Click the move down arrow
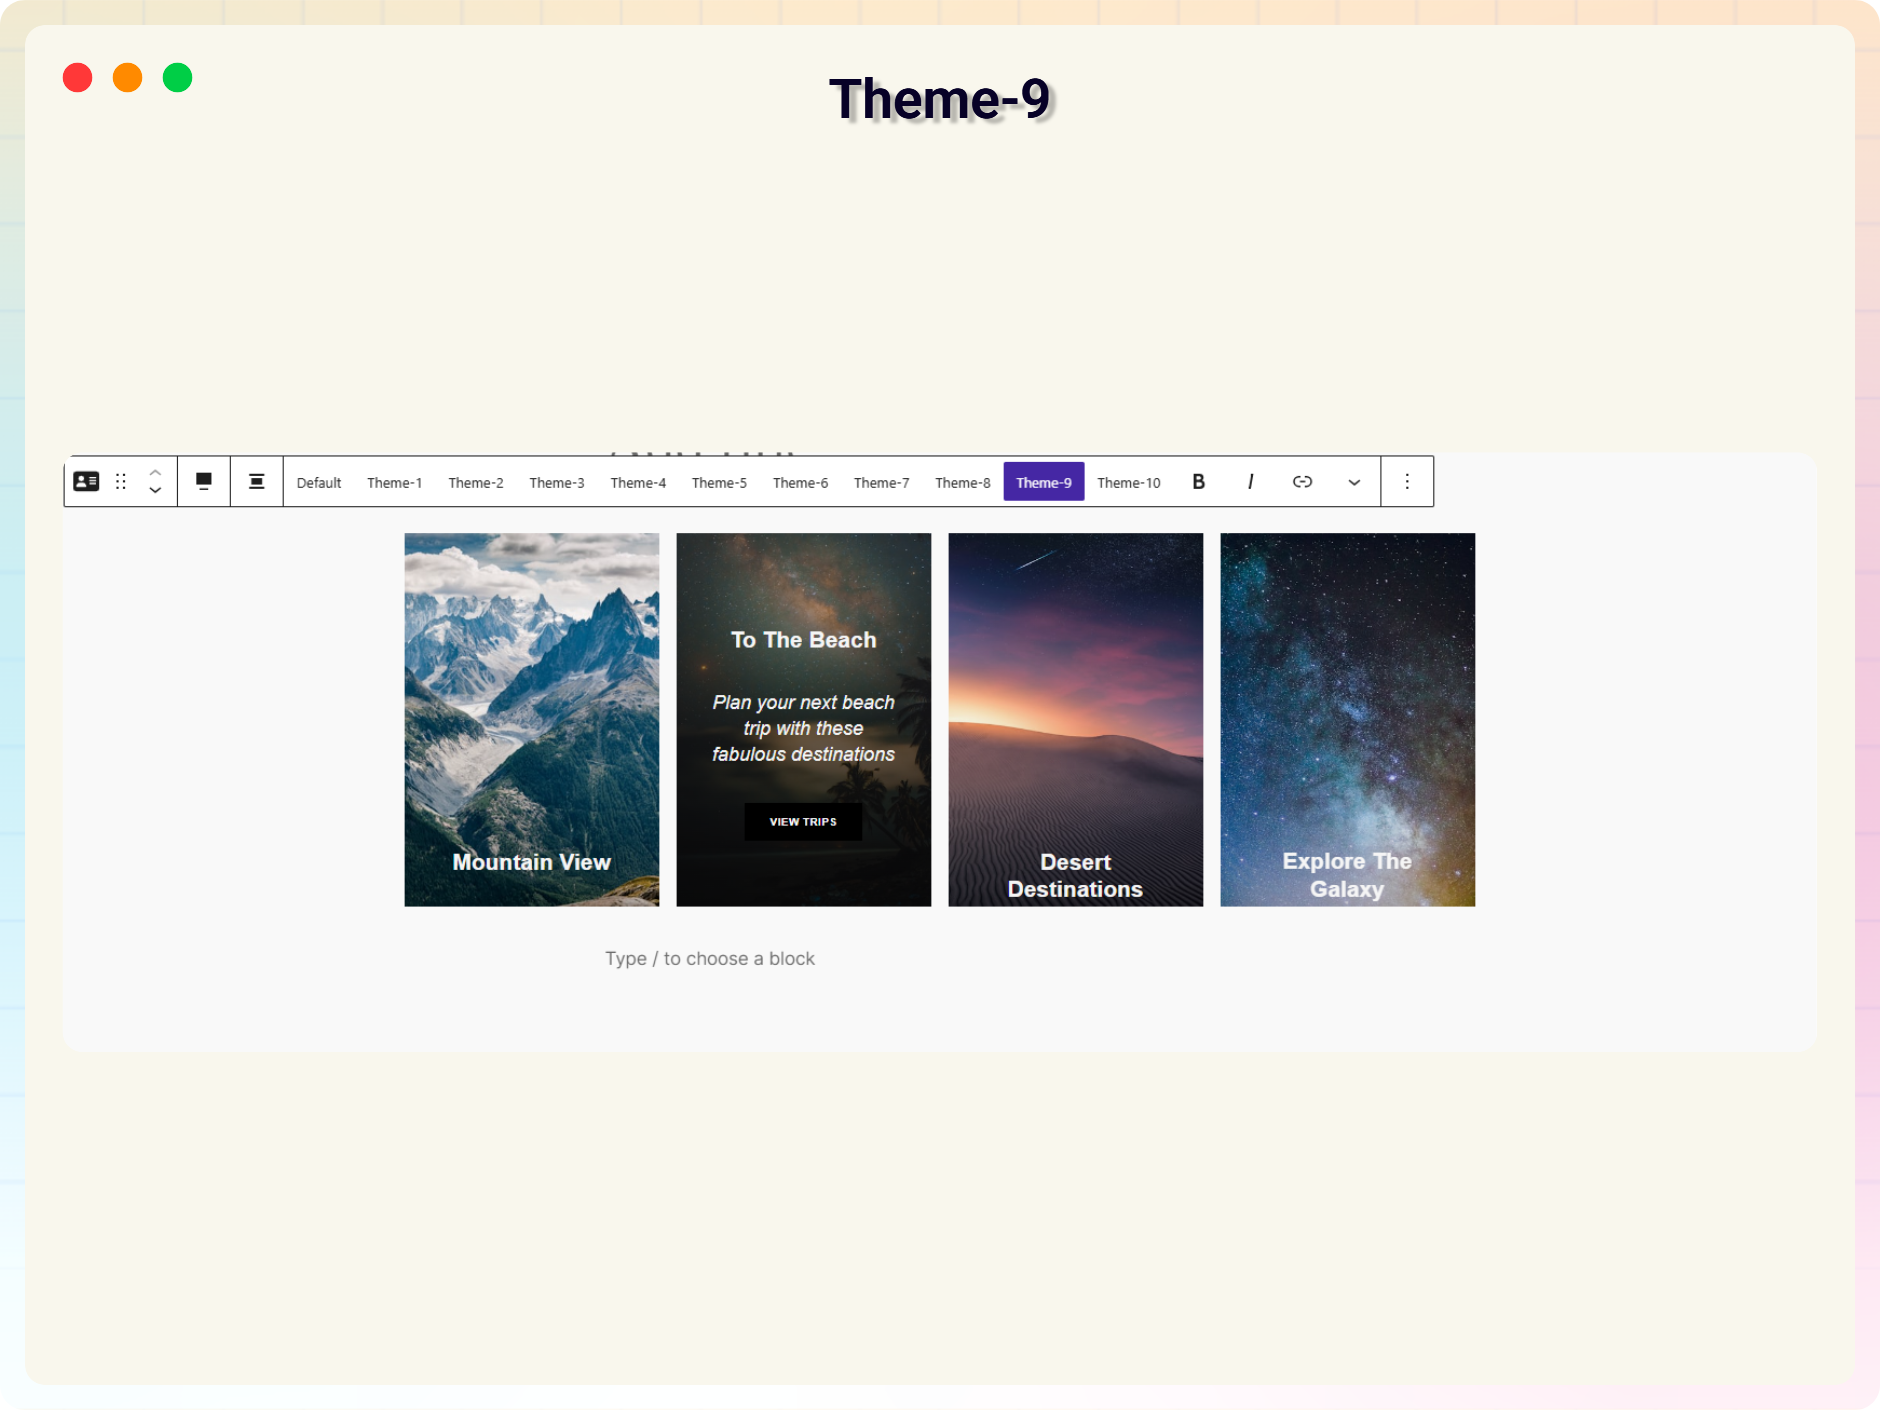Image resolution: width=1880 pixels, height=1410 pixels. pos(155,491)
